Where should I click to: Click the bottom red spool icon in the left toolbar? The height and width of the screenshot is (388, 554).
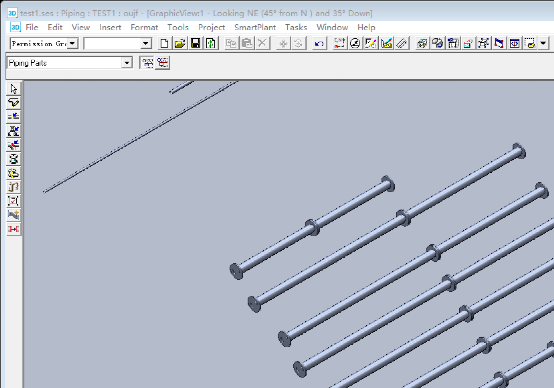click(13, 229)
